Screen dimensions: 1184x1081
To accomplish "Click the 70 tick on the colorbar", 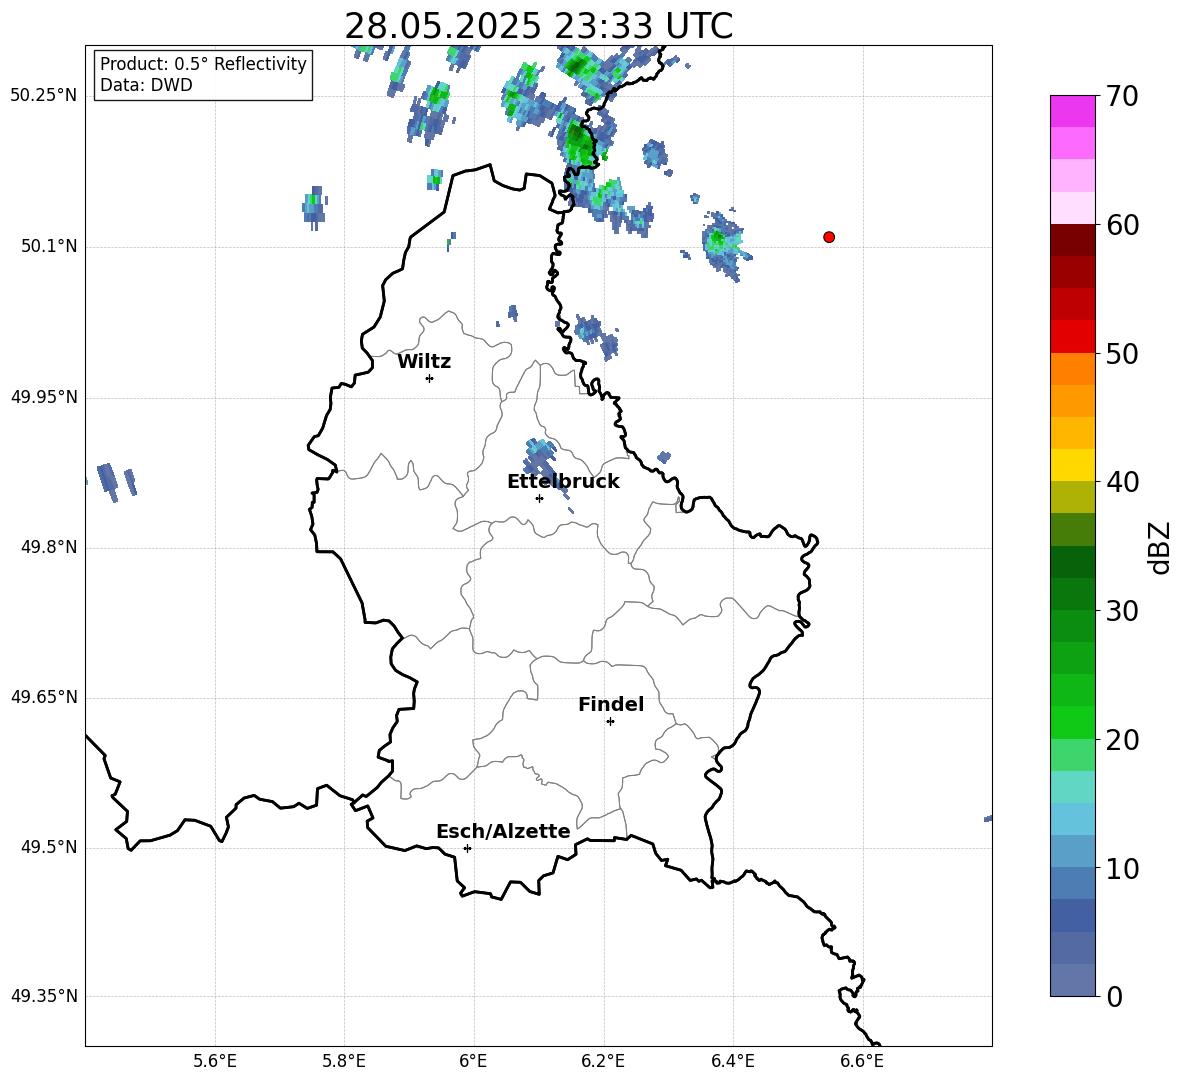I will (1121, 96).
